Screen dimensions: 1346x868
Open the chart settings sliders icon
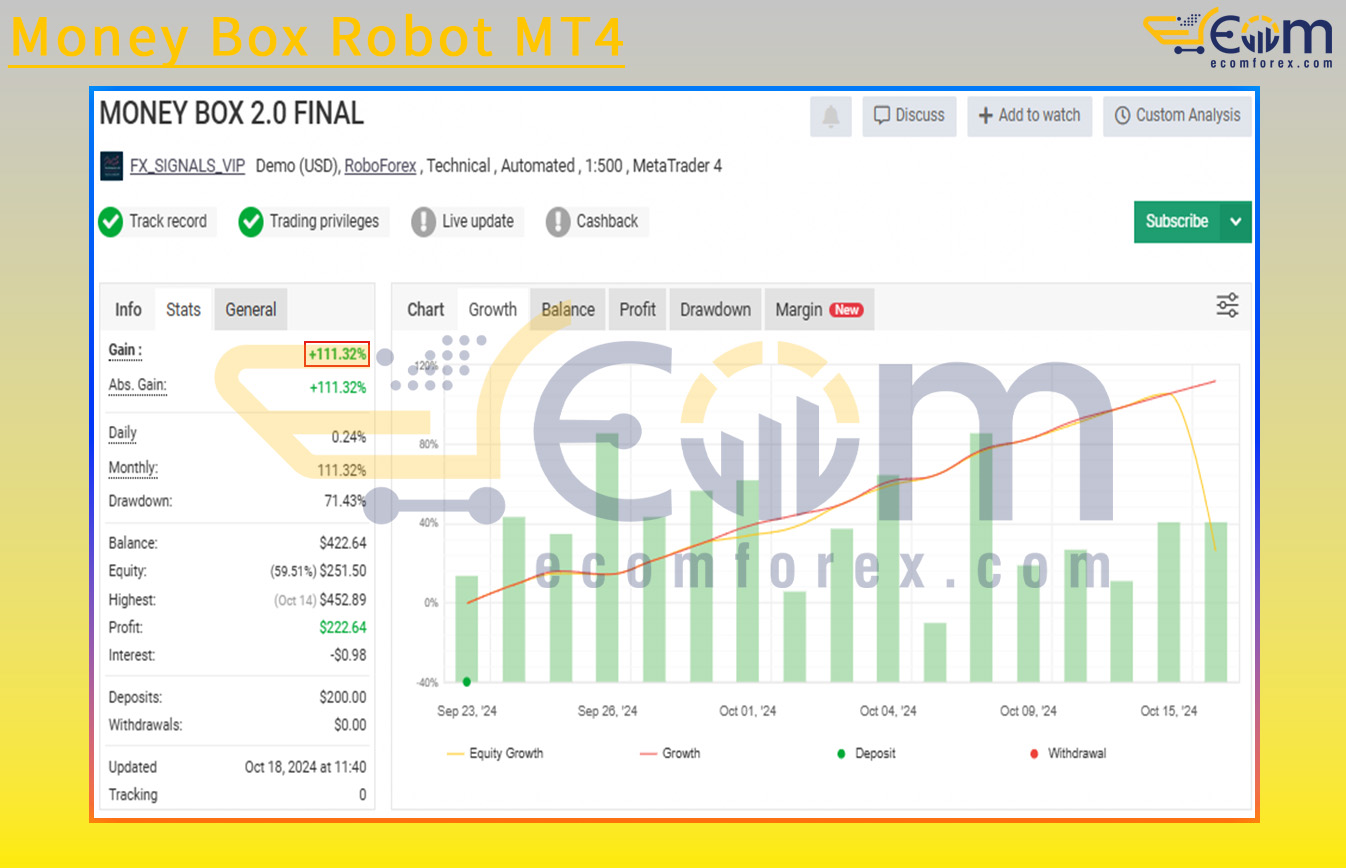1227,306
